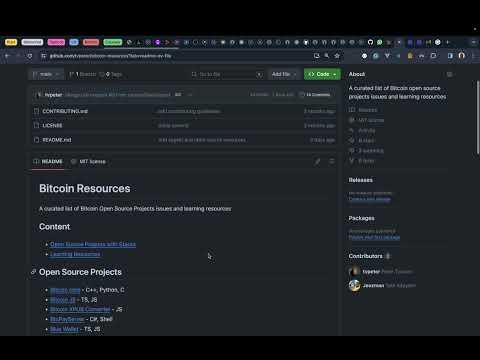Click the CONTRIBUTING.md file icon

[x=36, y=111]
